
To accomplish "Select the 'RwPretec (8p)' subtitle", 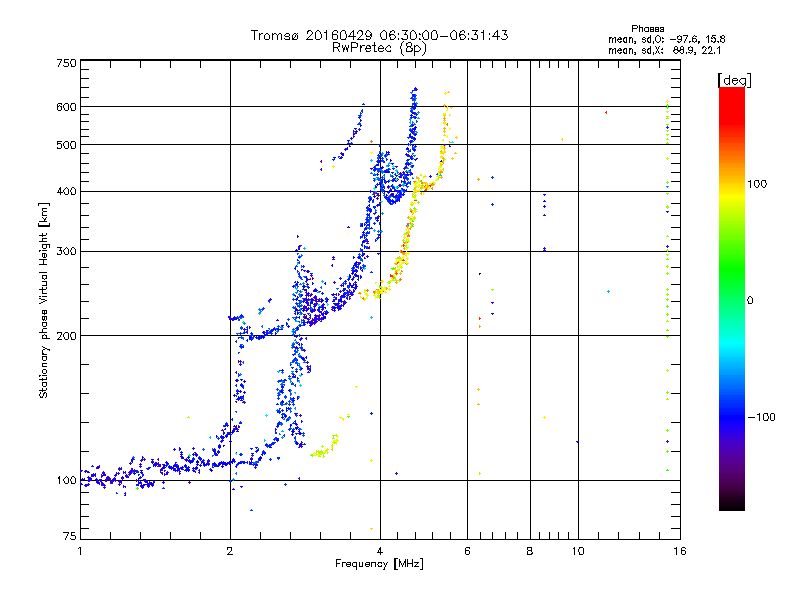I will pyautogui.click(x=379, y=48).
